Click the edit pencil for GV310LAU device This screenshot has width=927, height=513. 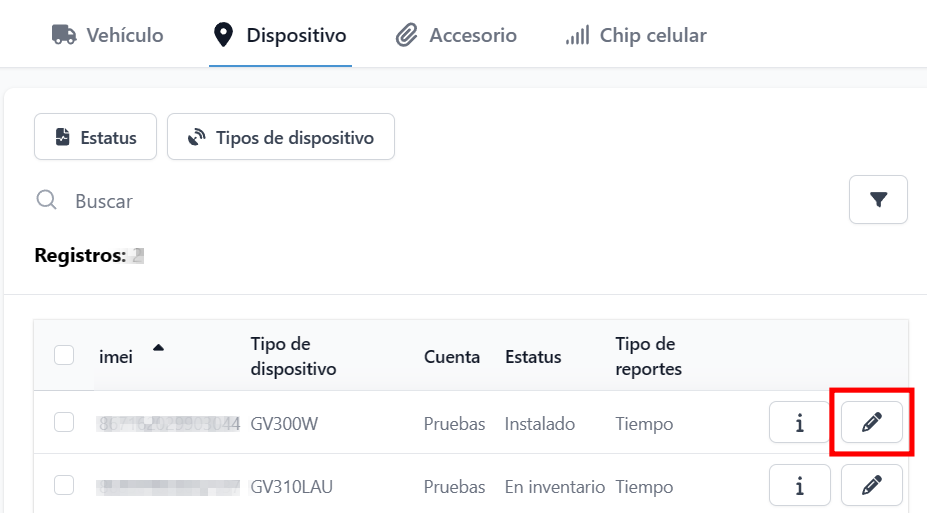click(872, 486)
